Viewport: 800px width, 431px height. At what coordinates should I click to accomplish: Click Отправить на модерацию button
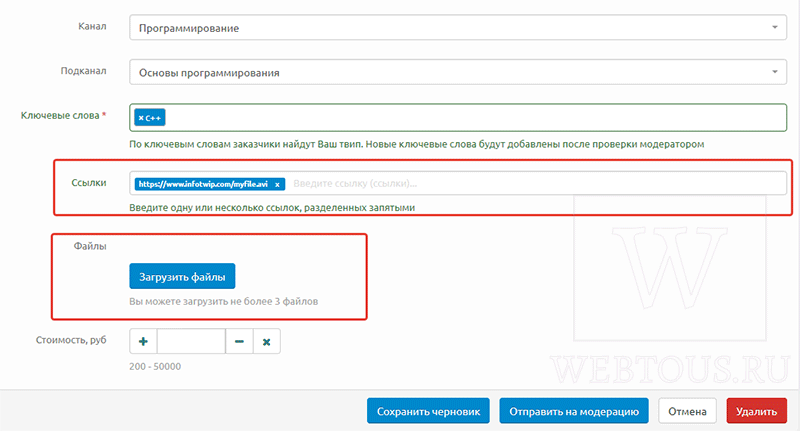[x=574, y=411]
